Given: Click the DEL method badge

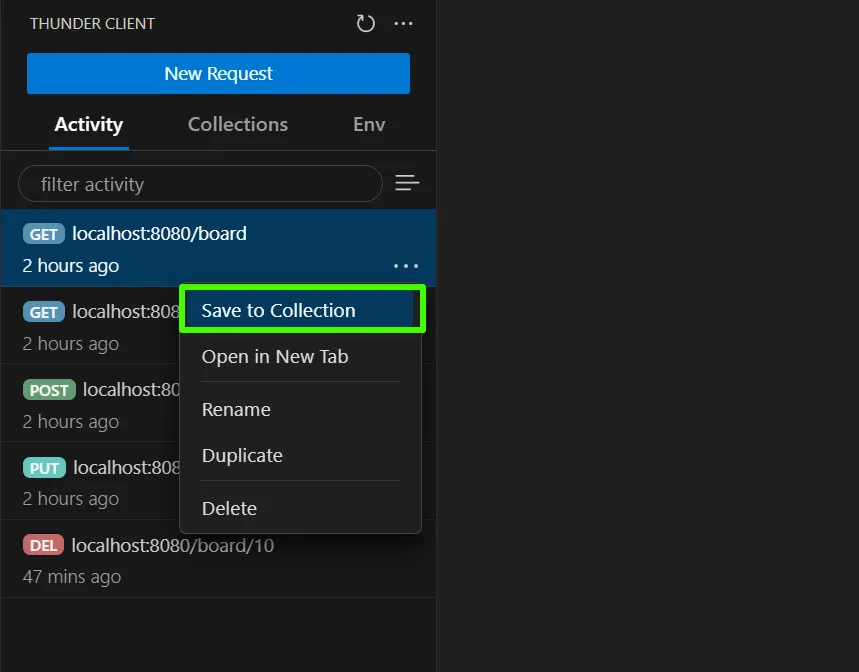Looking at the screenshot, I should tap(43, 545).
